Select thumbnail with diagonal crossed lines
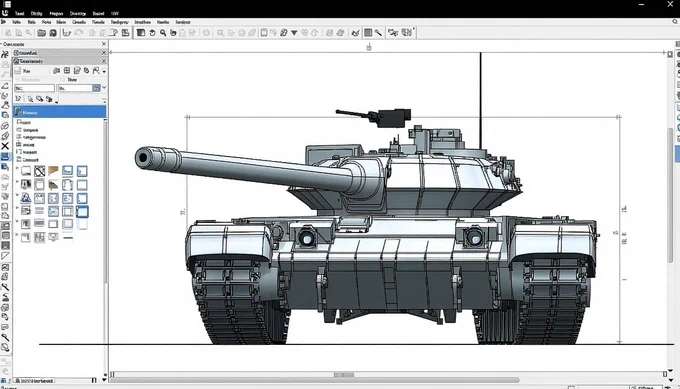680x389 pixels. point(39,171)
